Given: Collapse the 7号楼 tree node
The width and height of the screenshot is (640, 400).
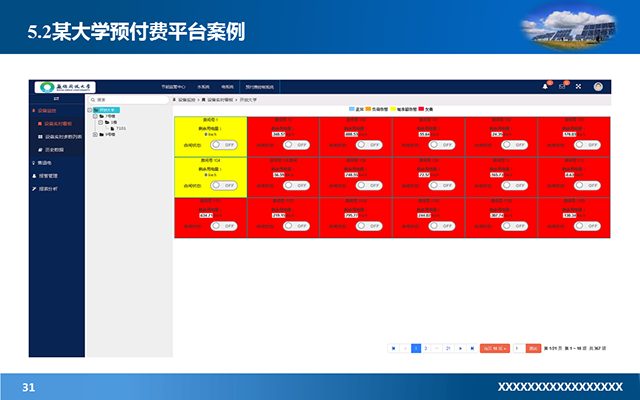Looking at the screenshot, I should tap(95, 116).
